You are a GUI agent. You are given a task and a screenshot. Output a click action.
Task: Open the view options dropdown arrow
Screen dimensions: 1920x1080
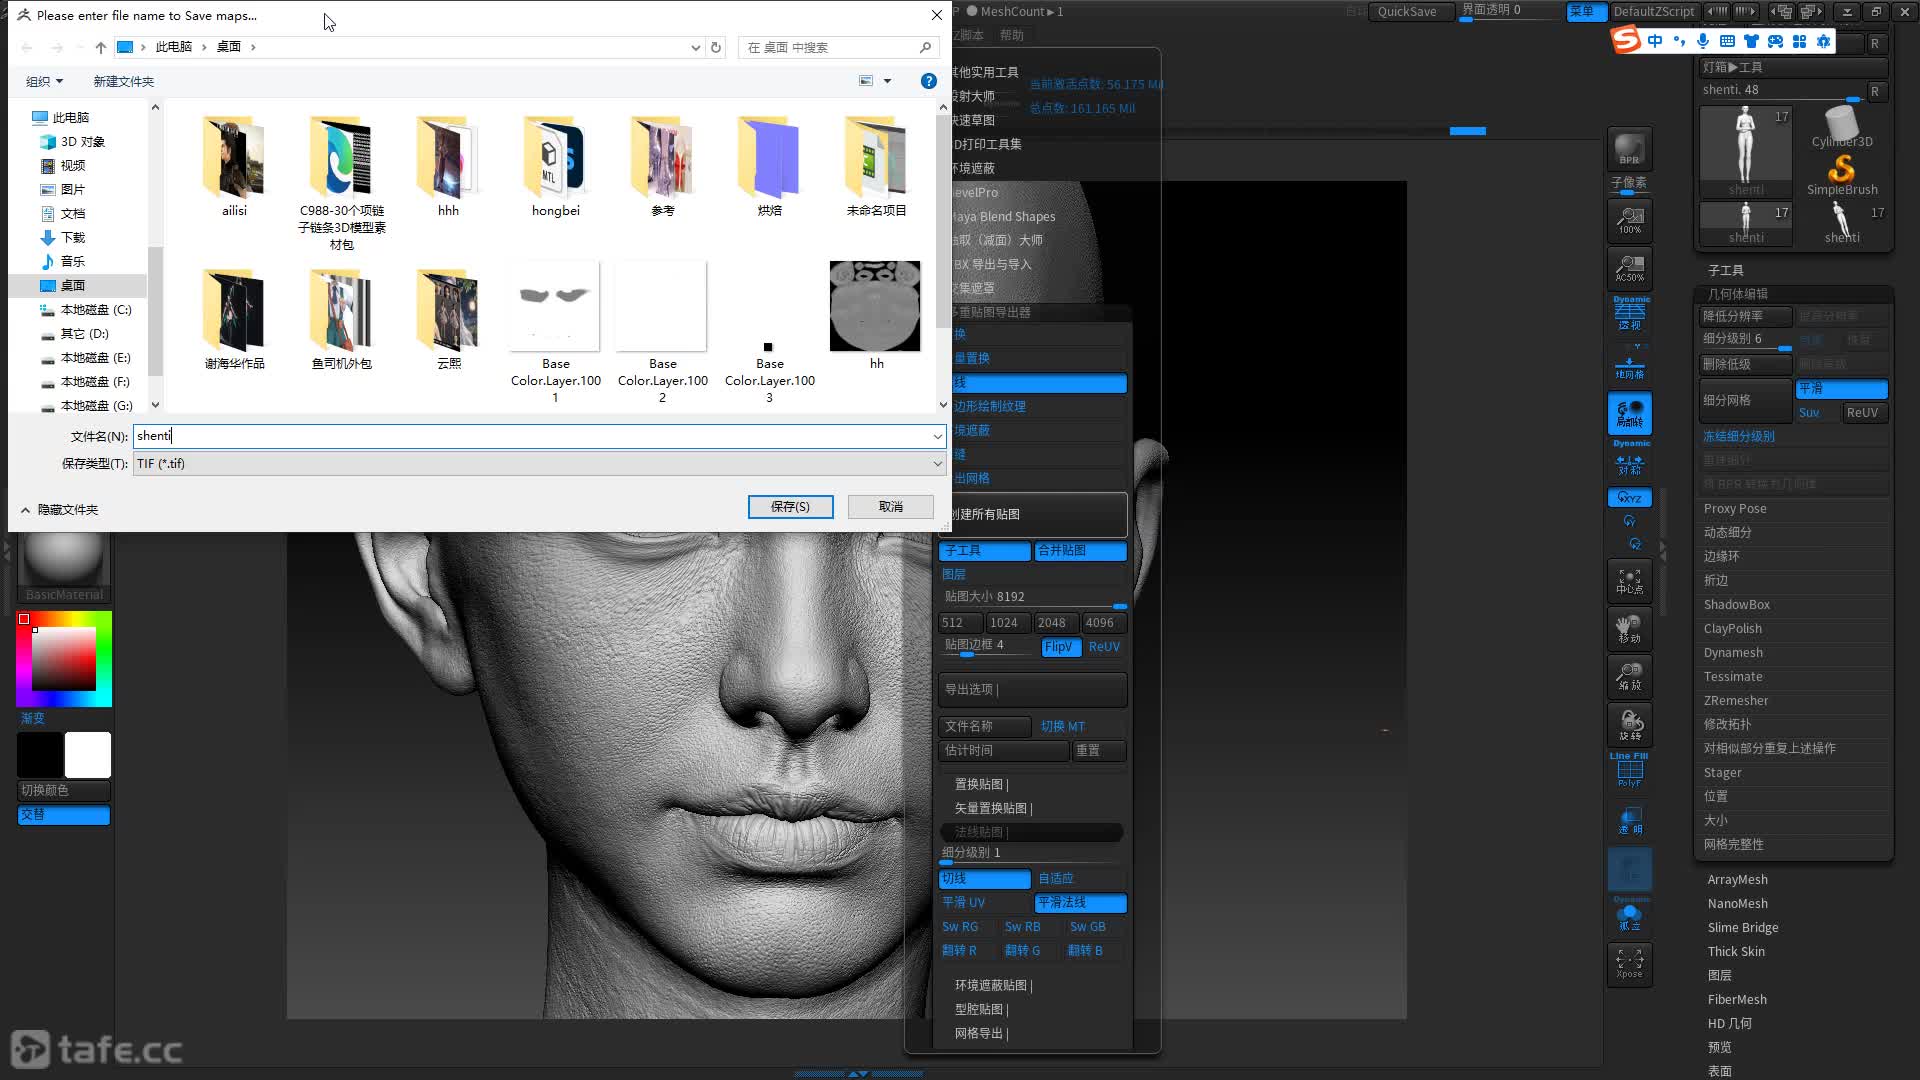coord(887,81)
